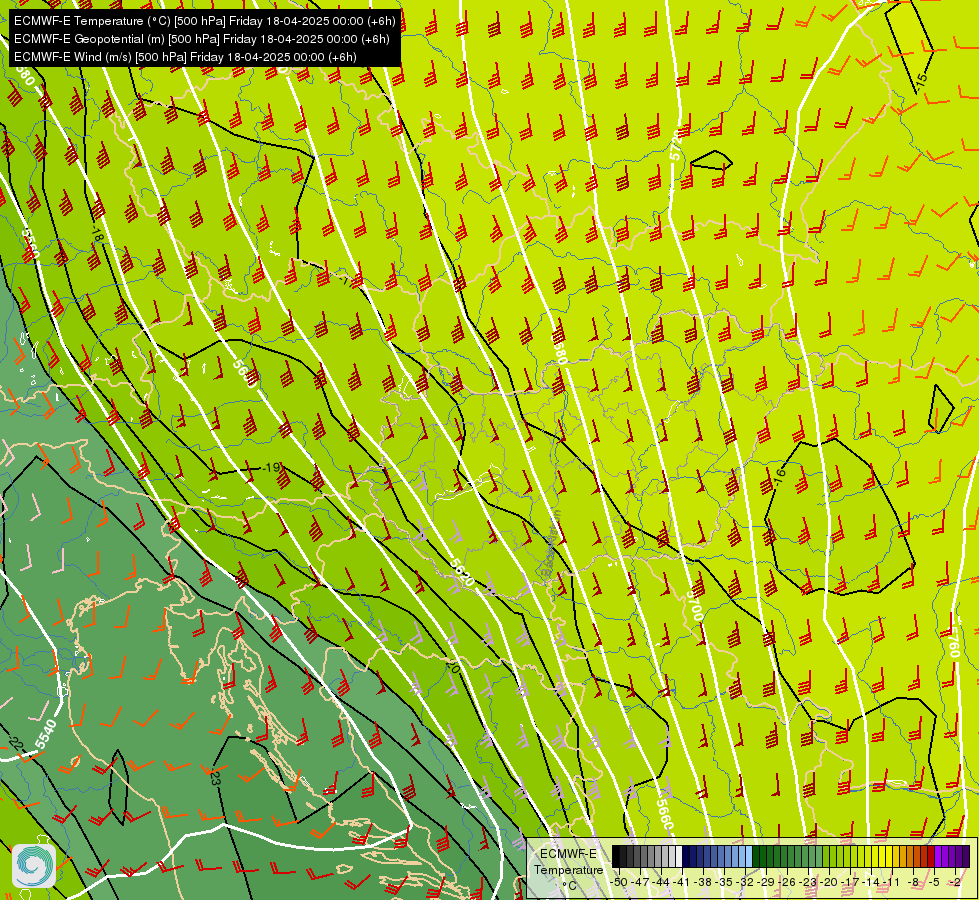This screenshot has height=900, width=979.
Task: Click the -18 isotherm contour label
Action: tap(95, 235)
